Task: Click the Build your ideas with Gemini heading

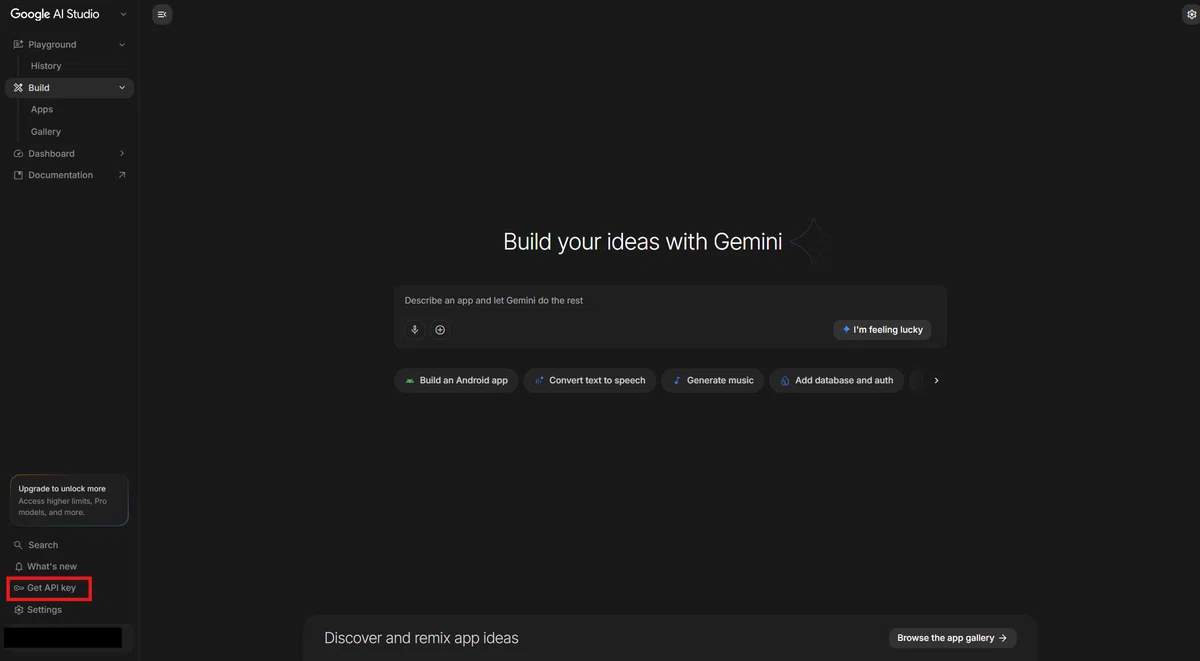Action: [642, 241]
